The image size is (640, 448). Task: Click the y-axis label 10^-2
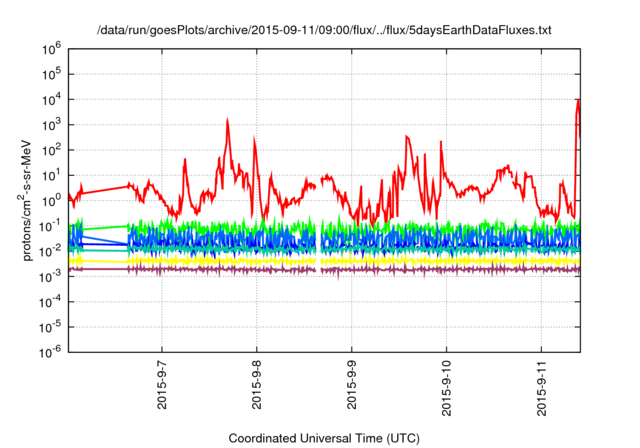[x=50, y=252]
